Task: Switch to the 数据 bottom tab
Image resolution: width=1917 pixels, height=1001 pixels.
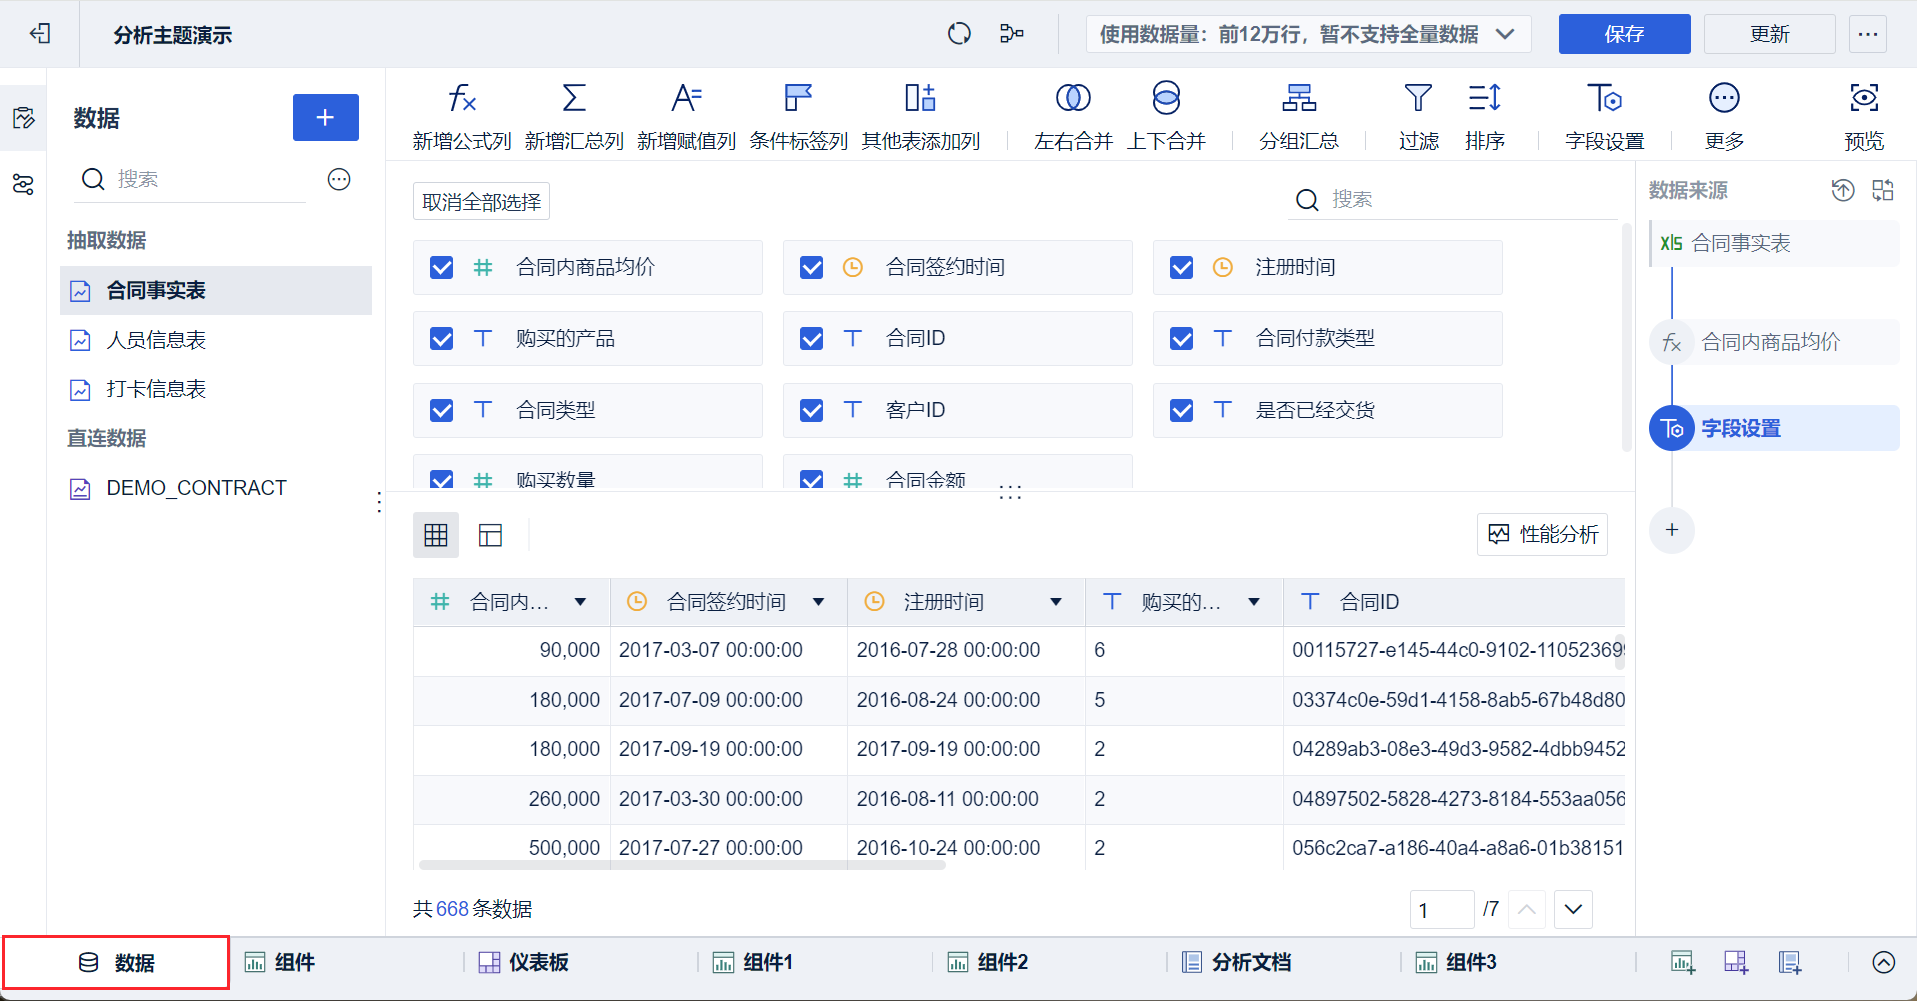Action: [x=116, y=962]
